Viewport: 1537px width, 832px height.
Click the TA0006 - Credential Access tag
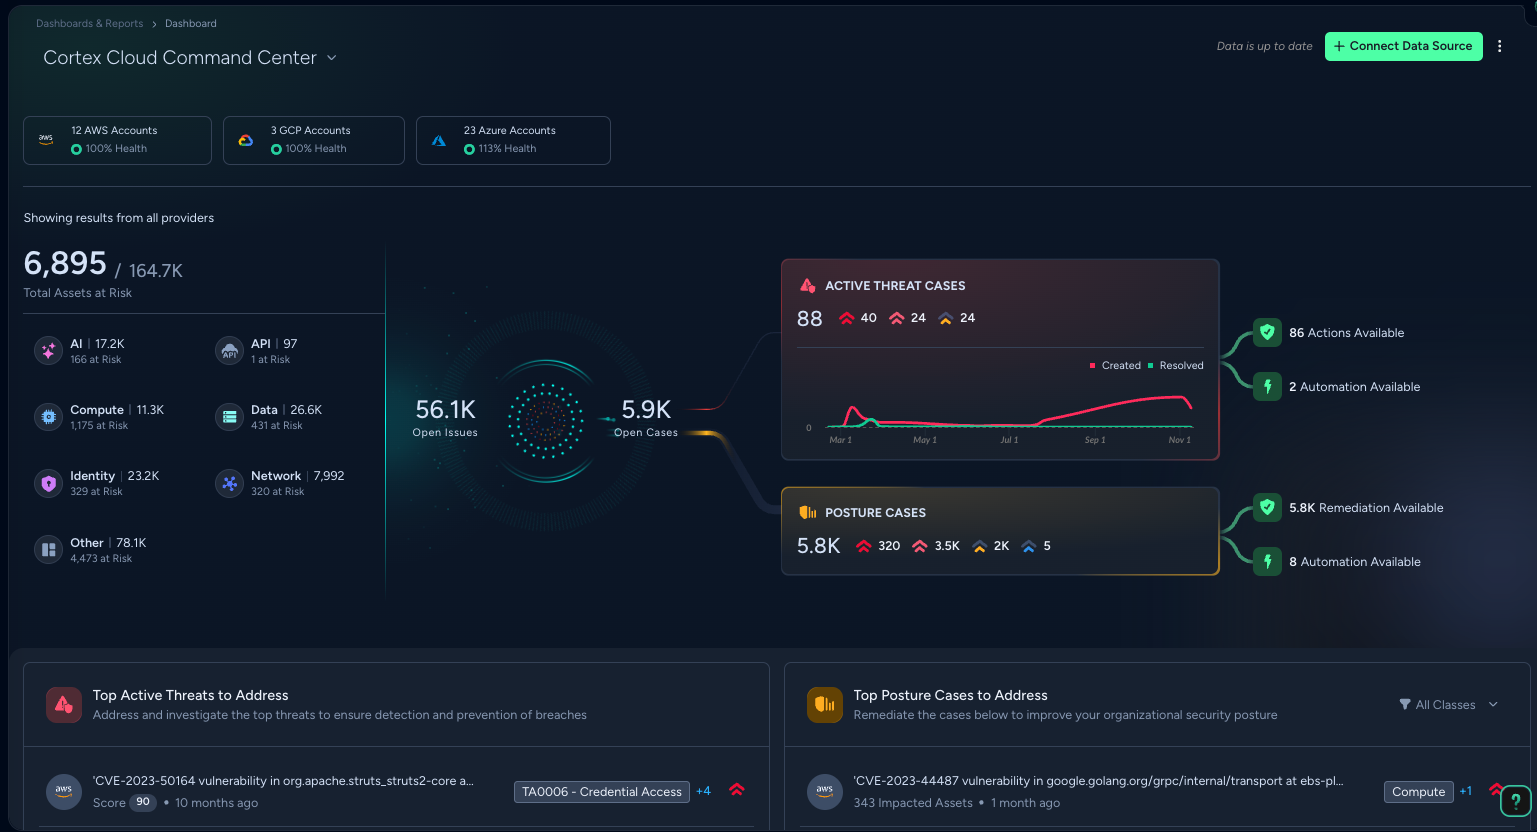click(x=602, y=792)
